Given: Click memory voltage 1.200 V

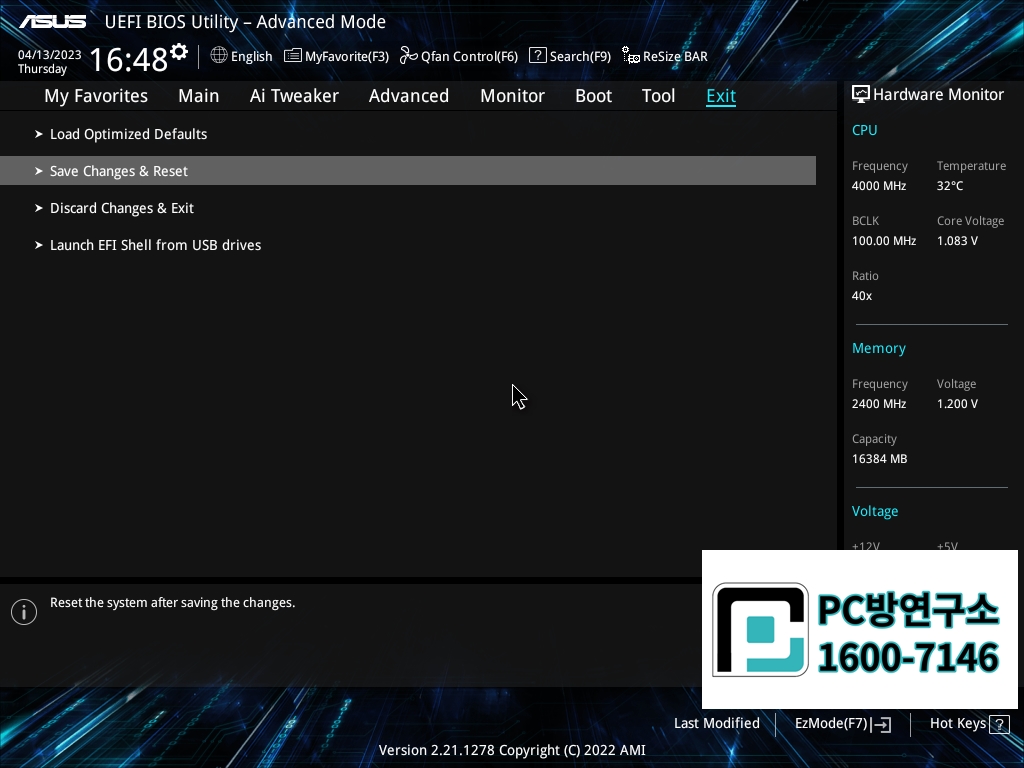Looking at the screenshot, I should [x=957, y=404].
